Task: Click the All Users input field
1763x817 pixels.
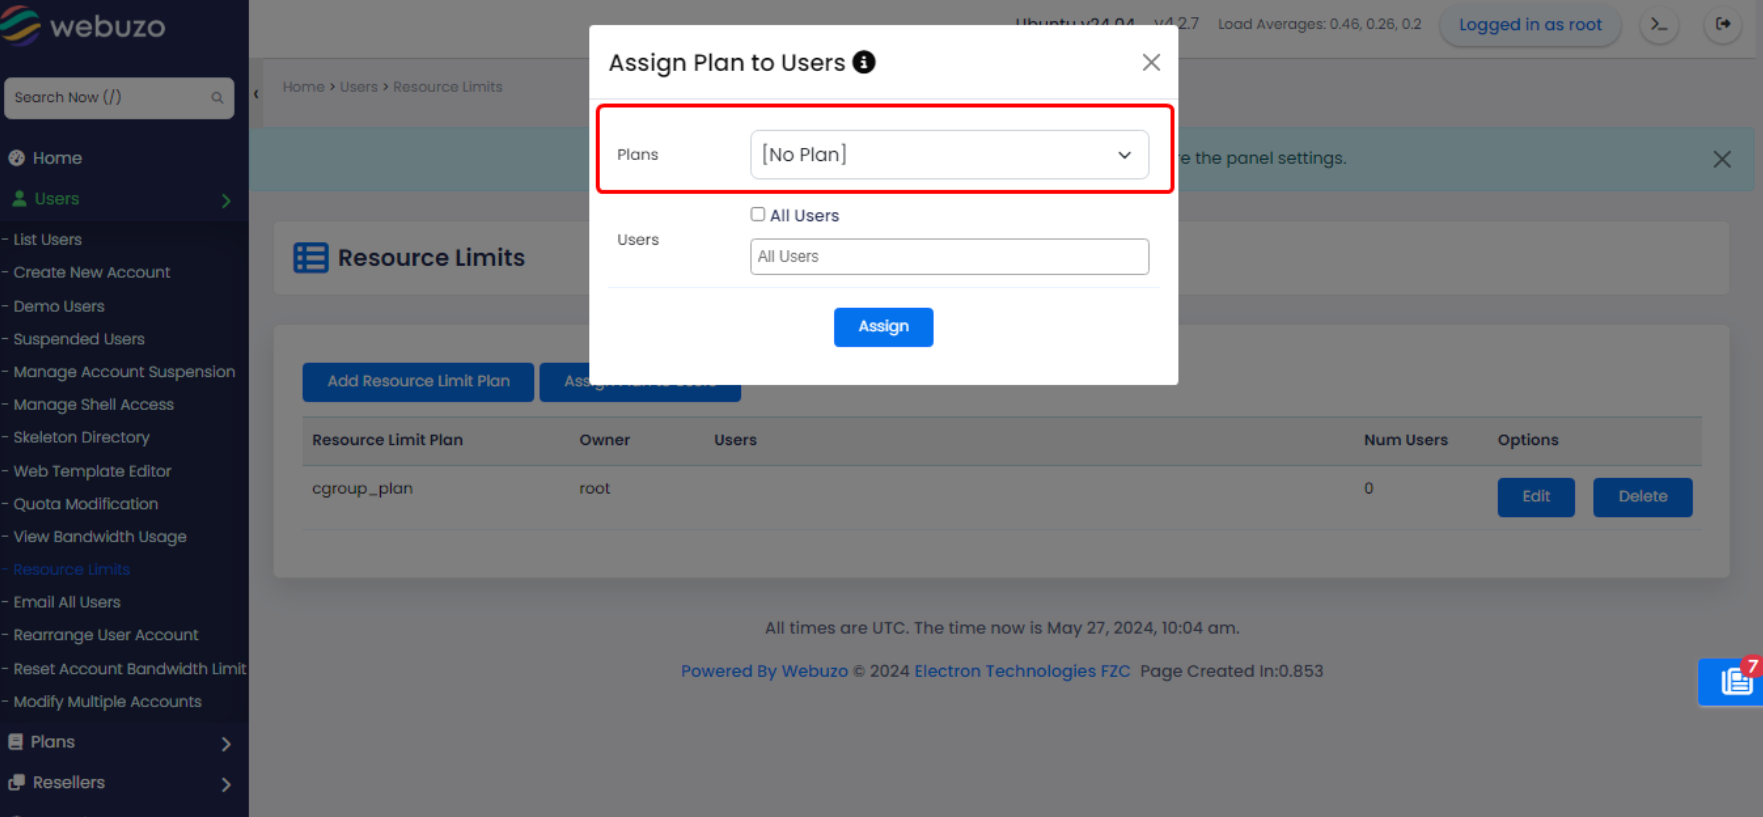Action: [948, 257]
